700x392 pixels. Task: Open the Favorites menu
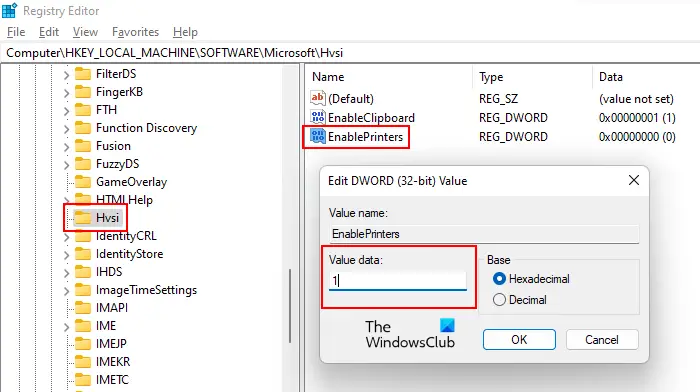[x=135, y=32]
